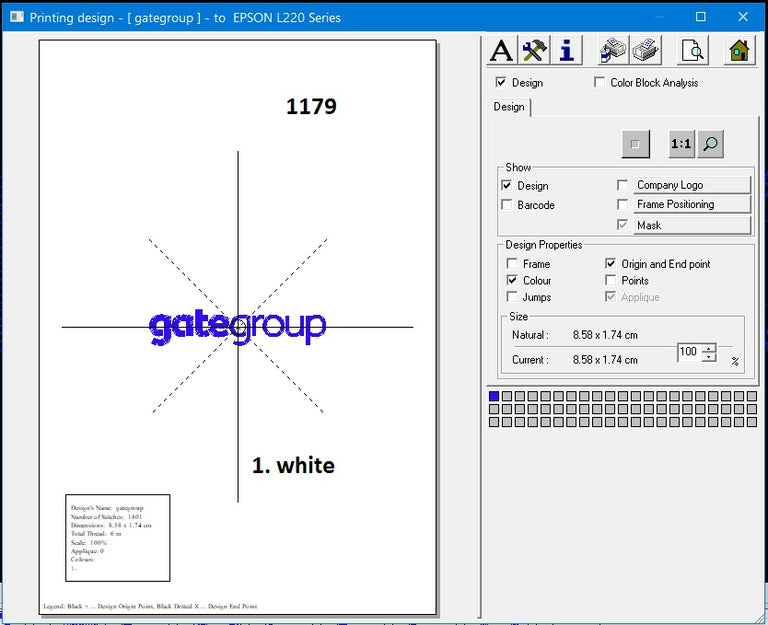Close the Printing design window

click(x=743, y=17)
